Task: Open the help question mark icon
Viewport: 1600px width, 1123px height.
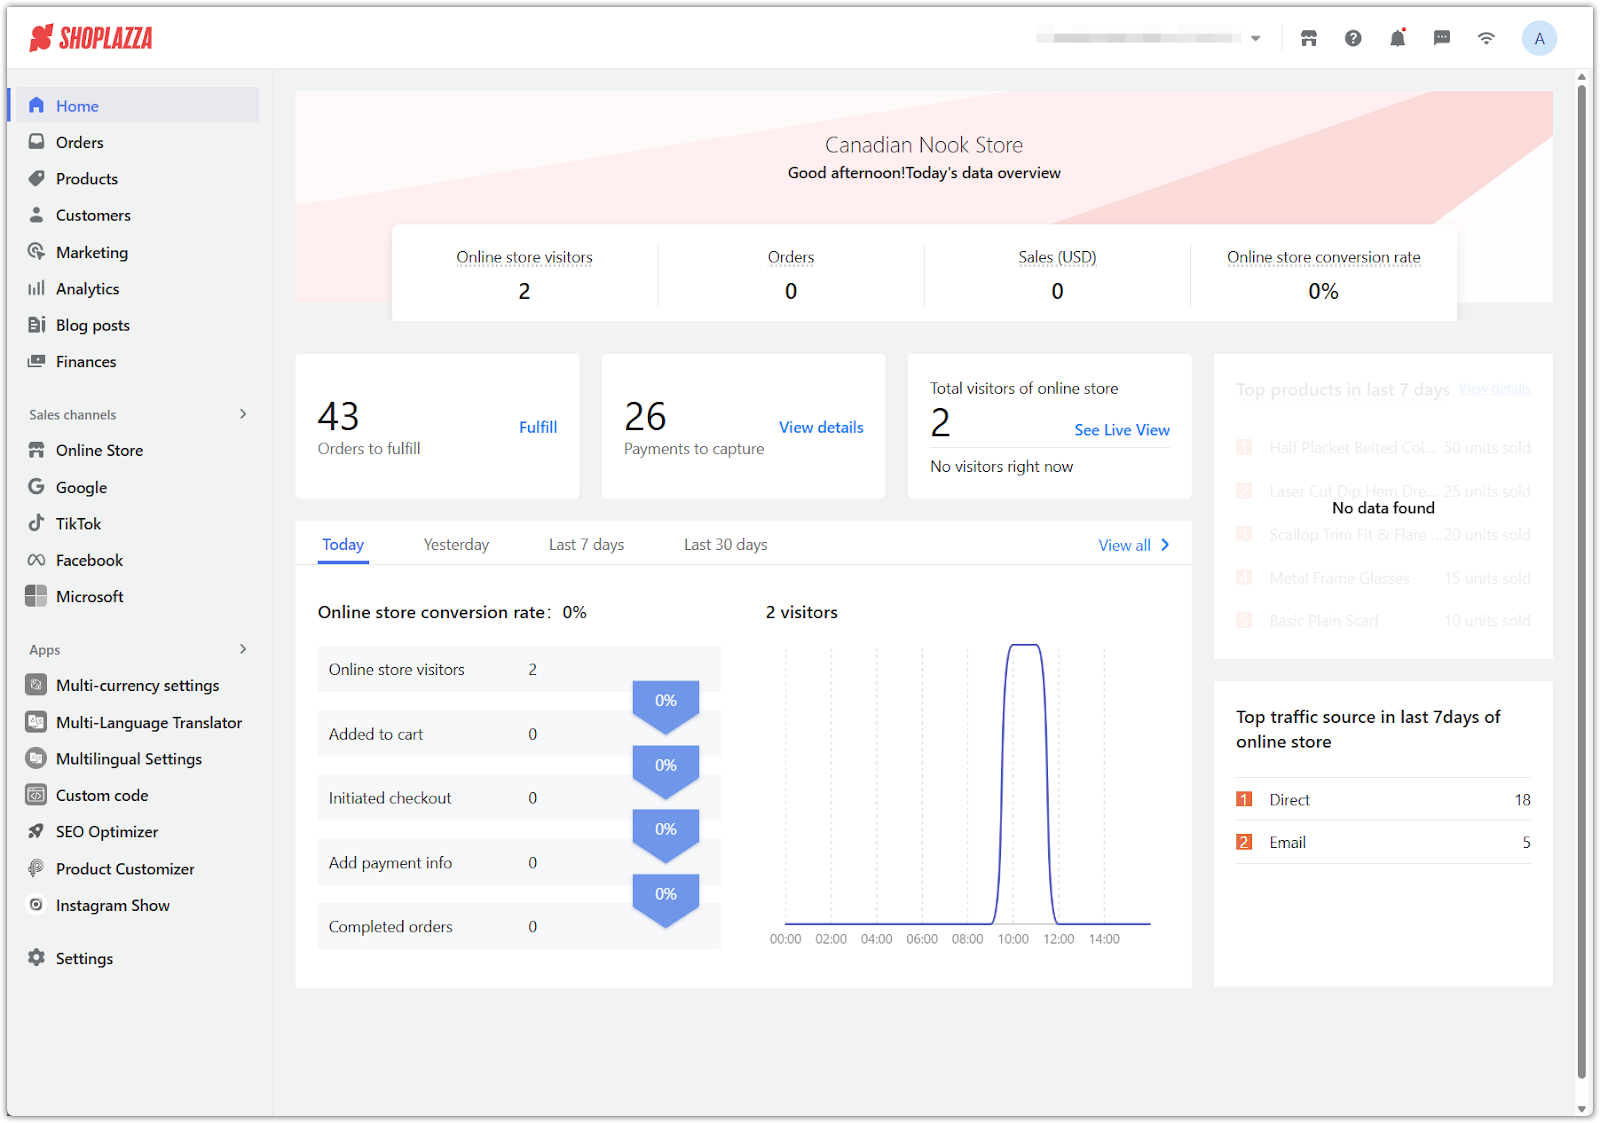Action: tap(1353, 38)
